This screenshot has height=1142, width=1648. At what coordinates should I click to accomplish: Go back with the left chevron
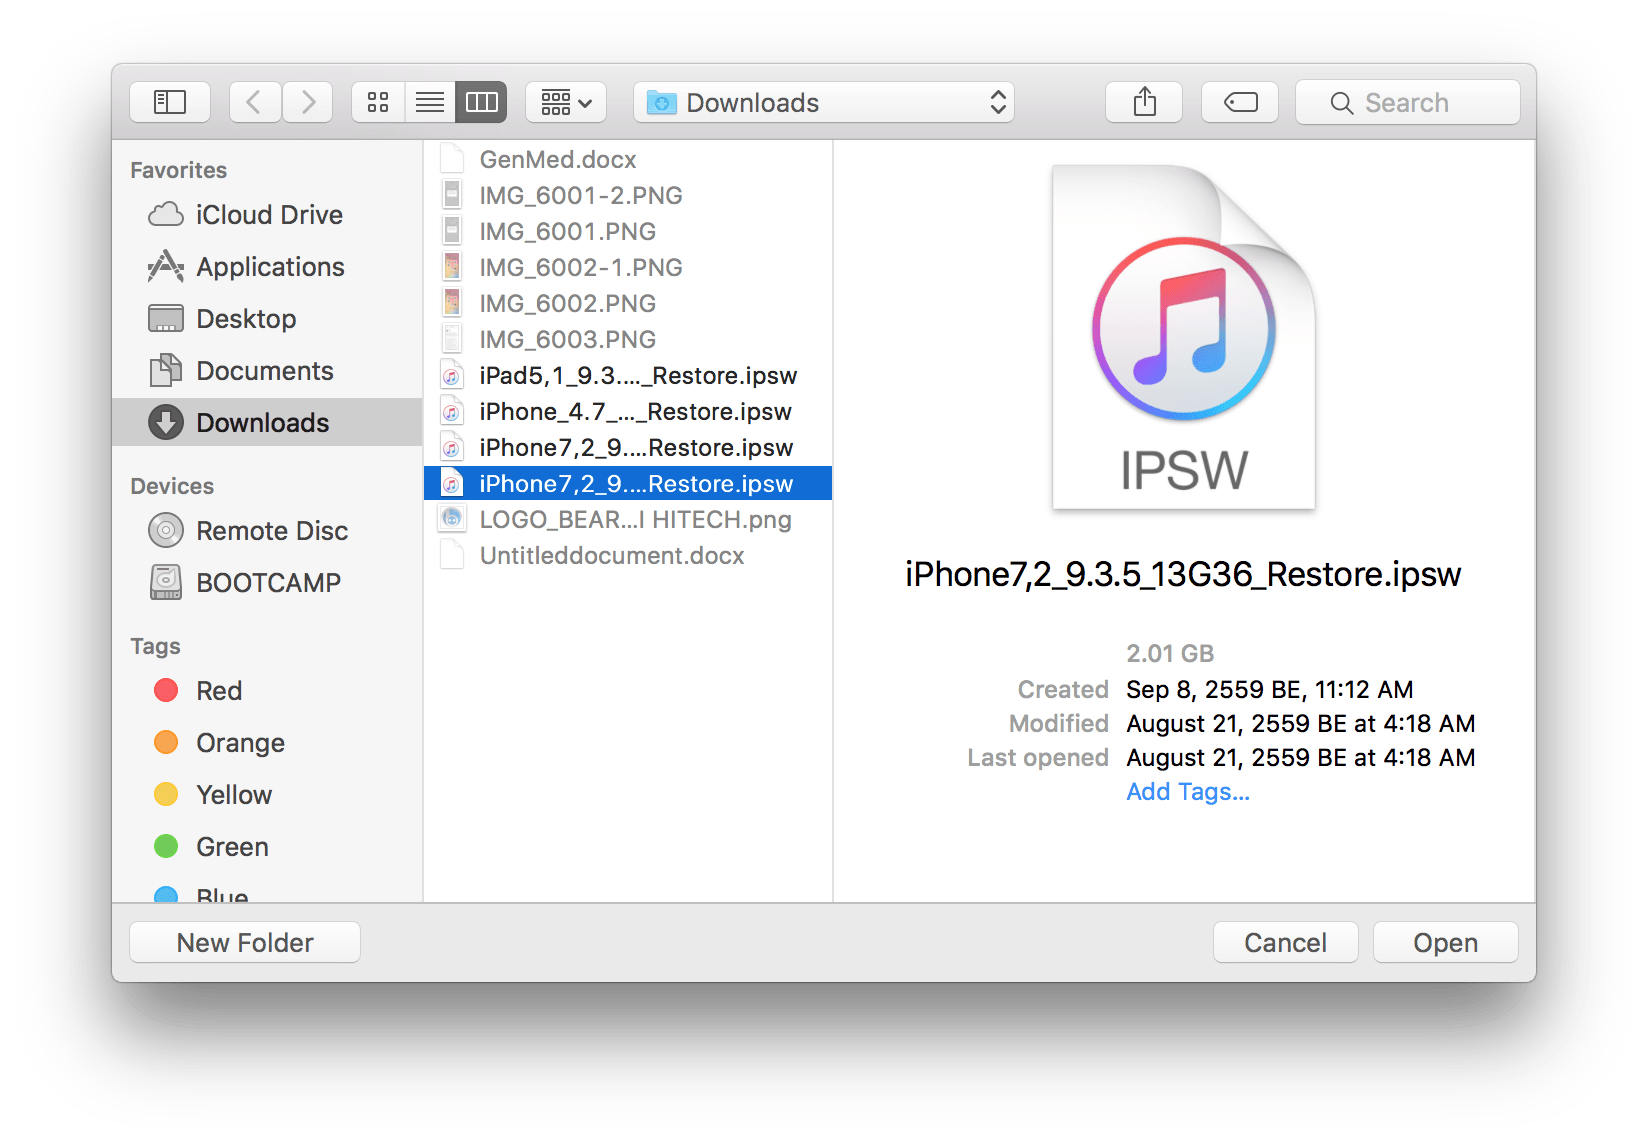coord(255,102)
